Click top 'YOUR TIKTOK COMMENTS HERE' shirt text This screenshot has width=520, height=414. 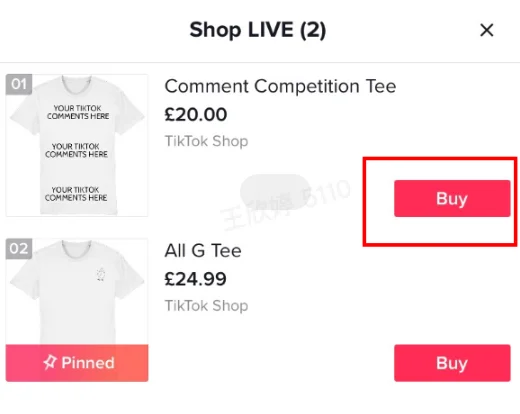coord(78,112)
